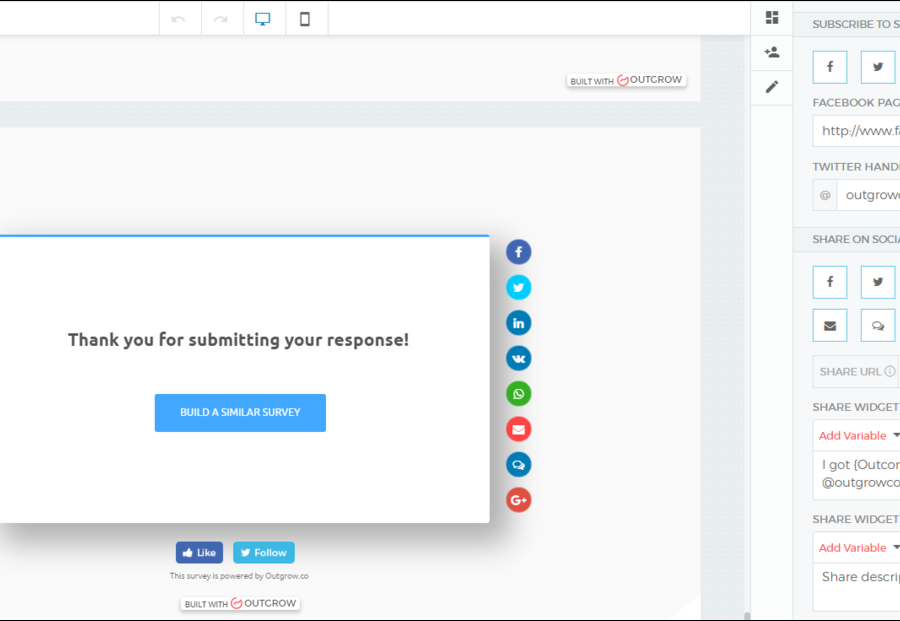The image size is (900, 621).
Task: Toggle email option under Share on Social
Action: [830, 325]
